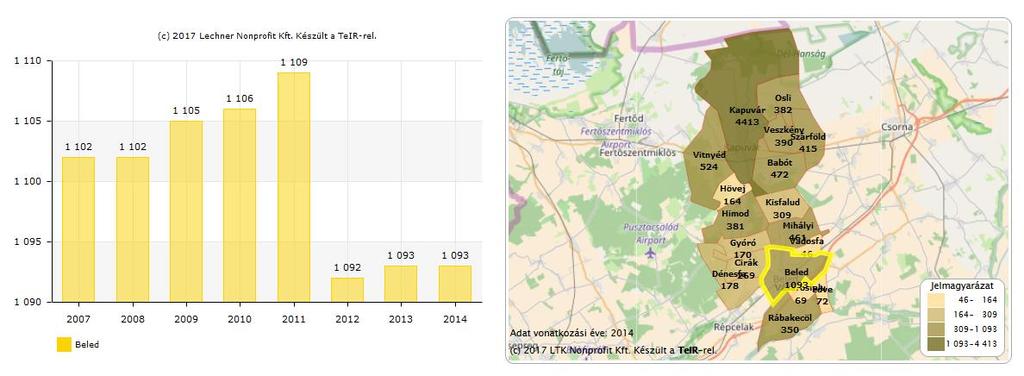
Task: Click the 2011 x-axis year label
Action: click(x=293, y=319)
